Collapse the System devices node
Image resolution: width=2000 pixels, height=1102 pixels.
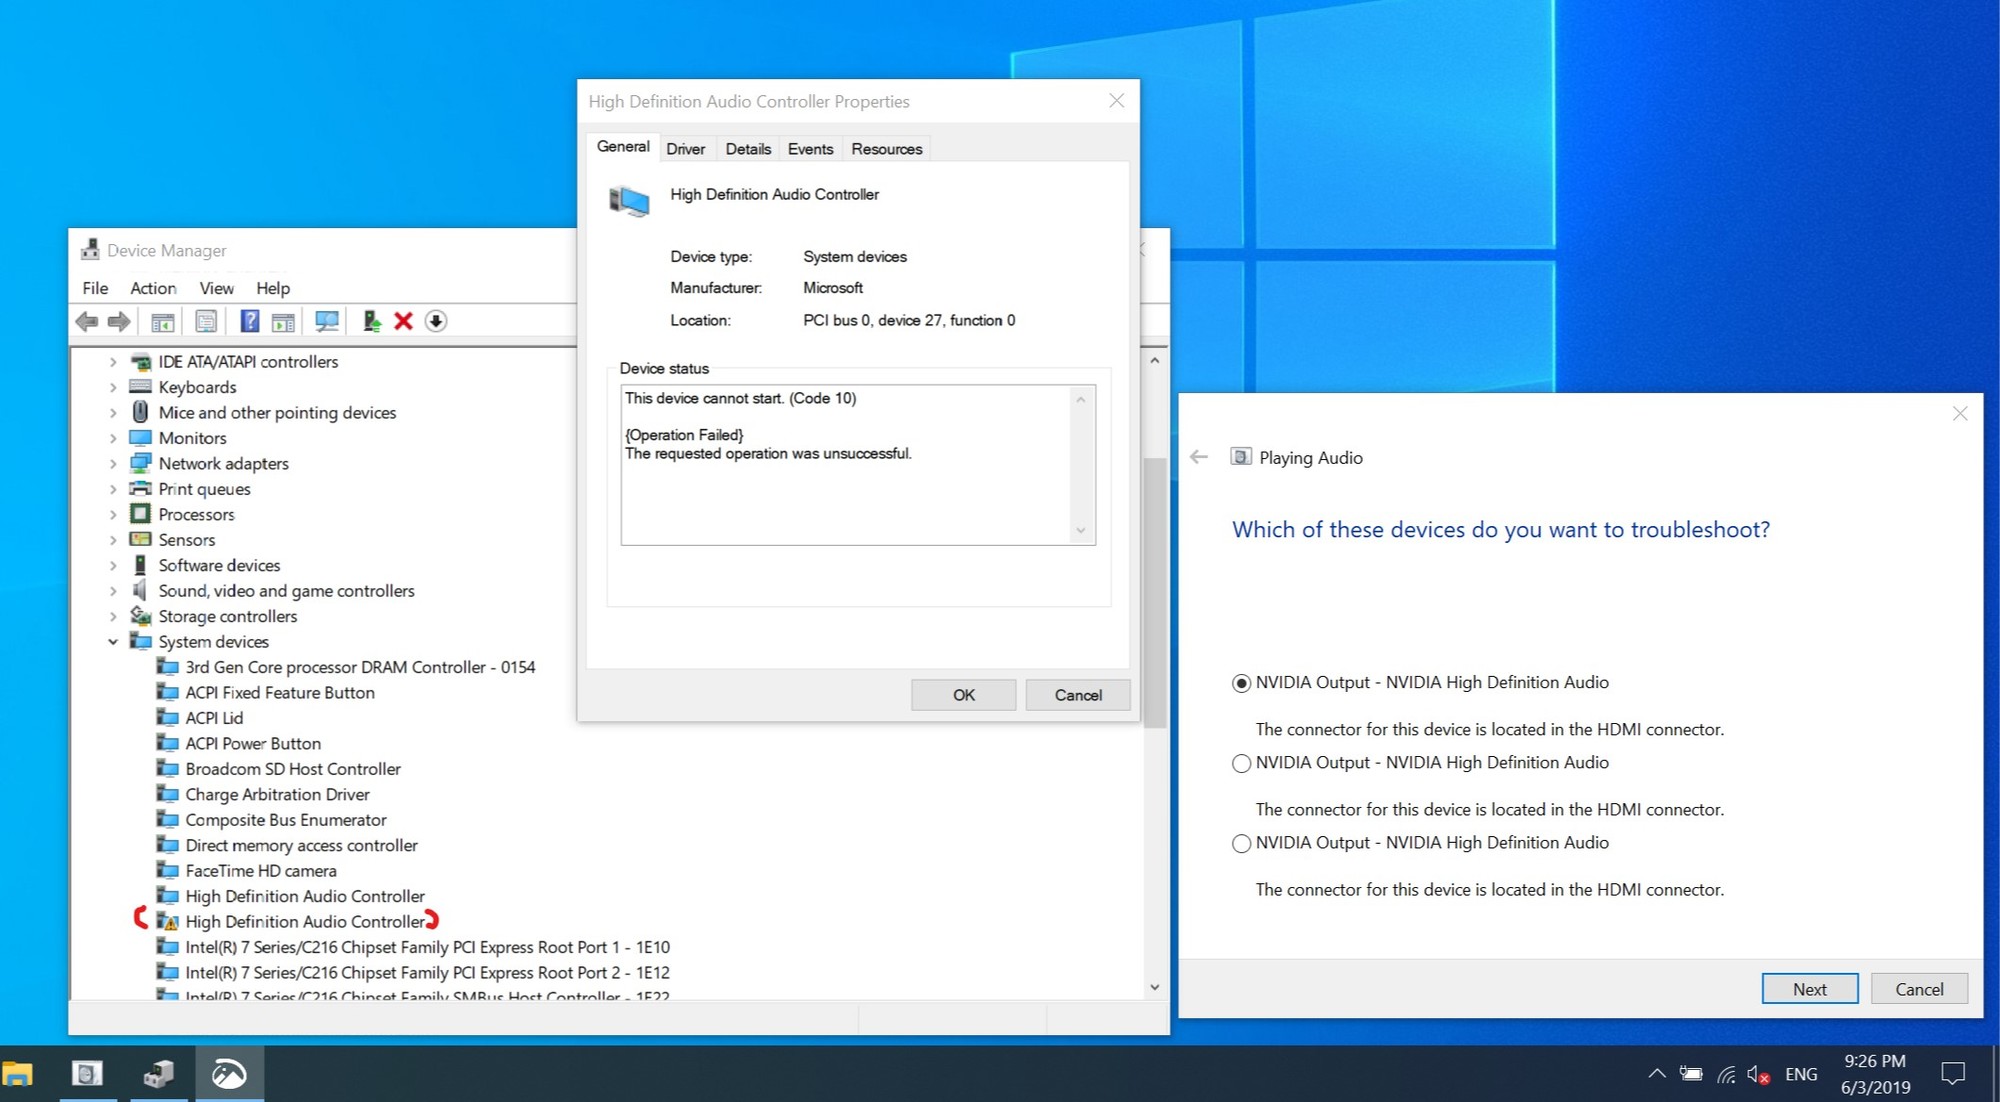pyautogui.click(x=113, y=642)
